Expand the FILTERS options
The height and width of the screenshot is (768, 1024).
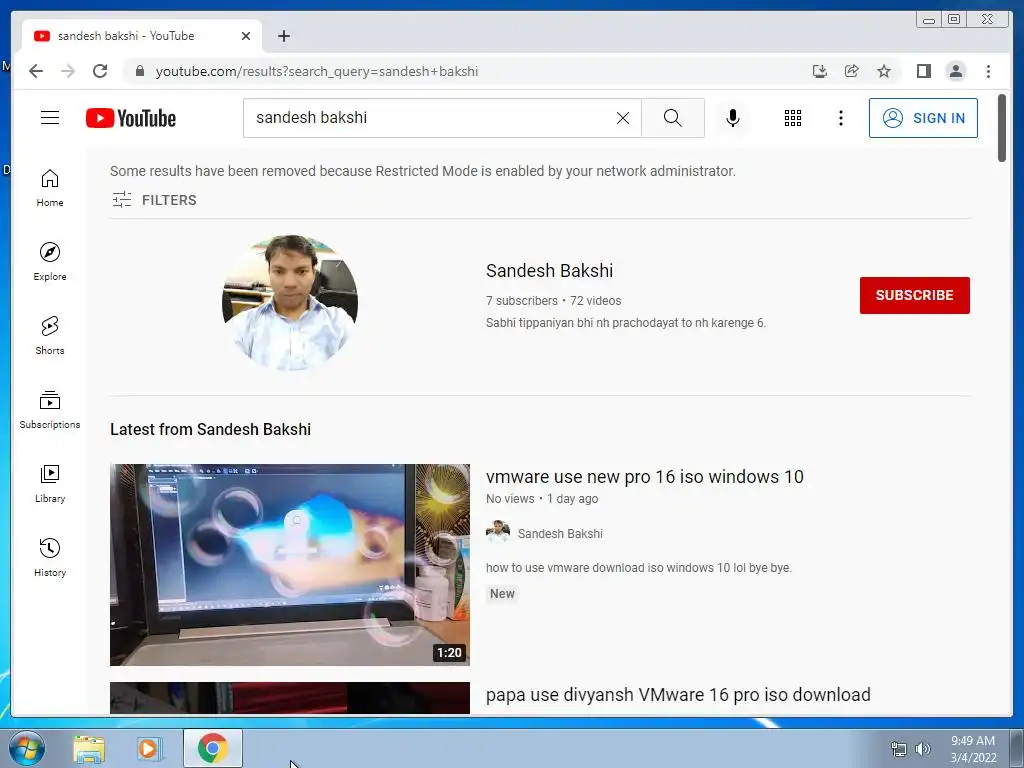click(x=154, y=200)
